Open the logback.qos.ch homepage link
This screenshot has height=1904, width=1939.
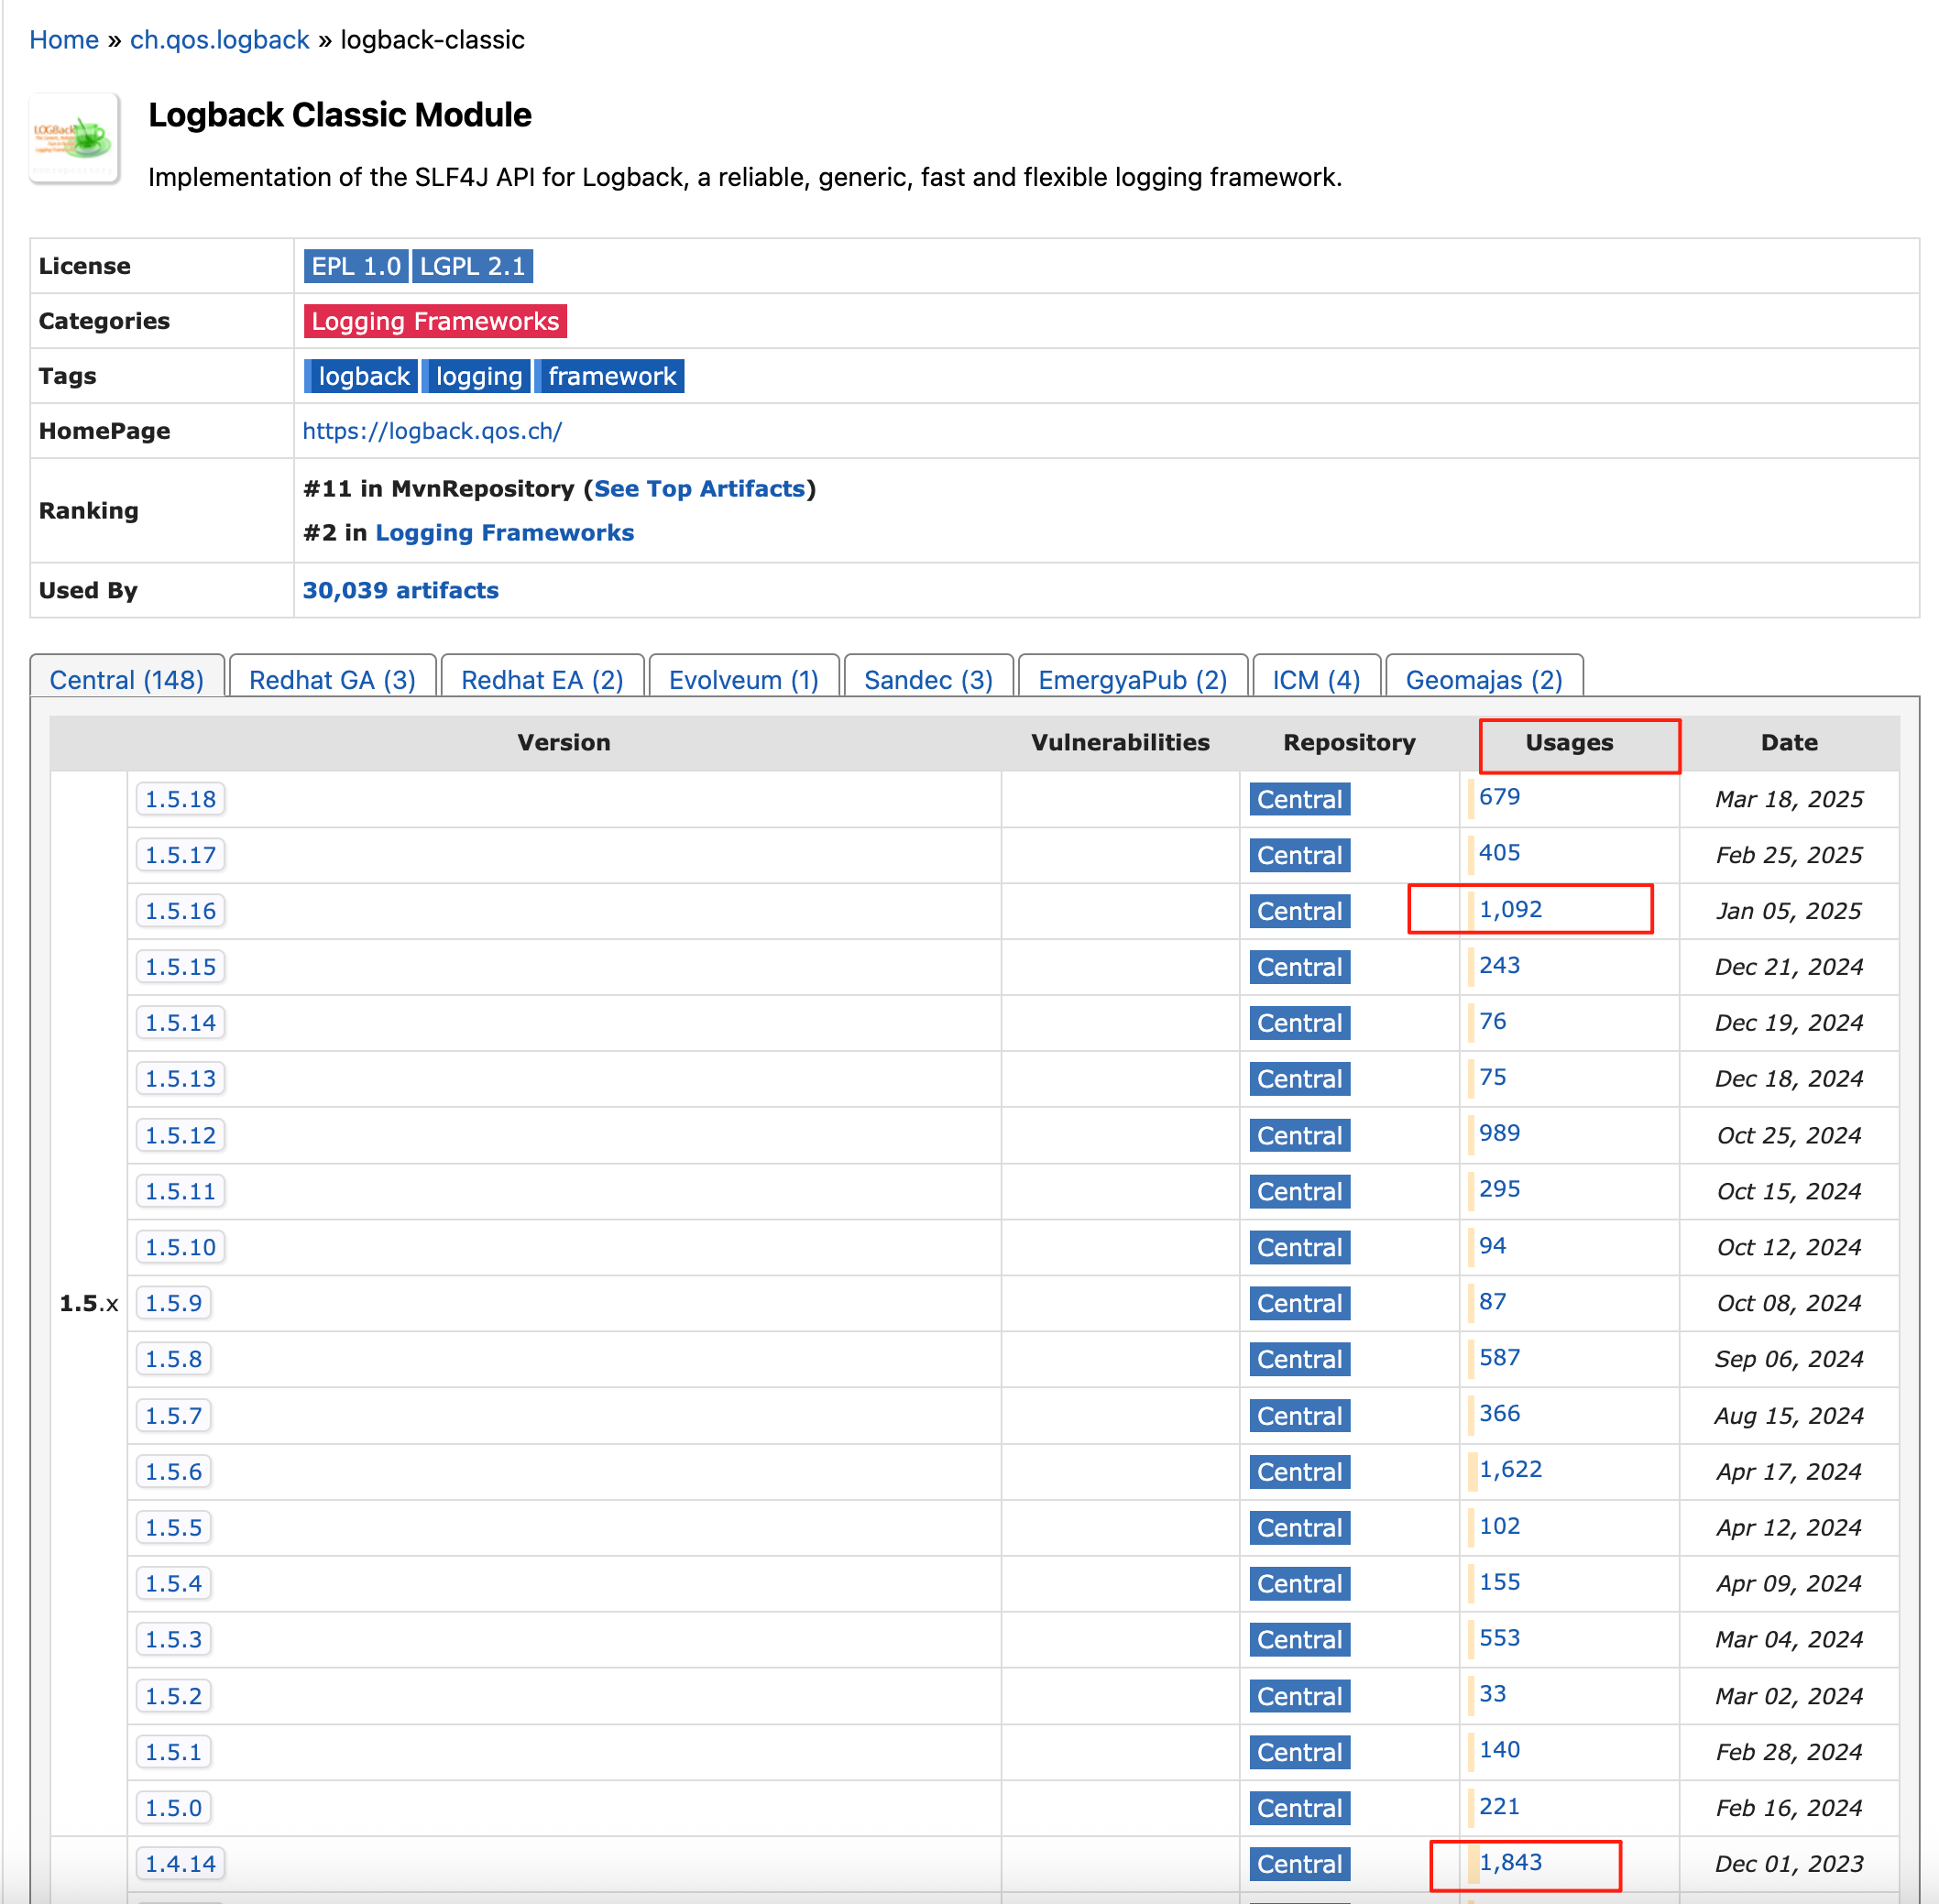tap(432, 431)
